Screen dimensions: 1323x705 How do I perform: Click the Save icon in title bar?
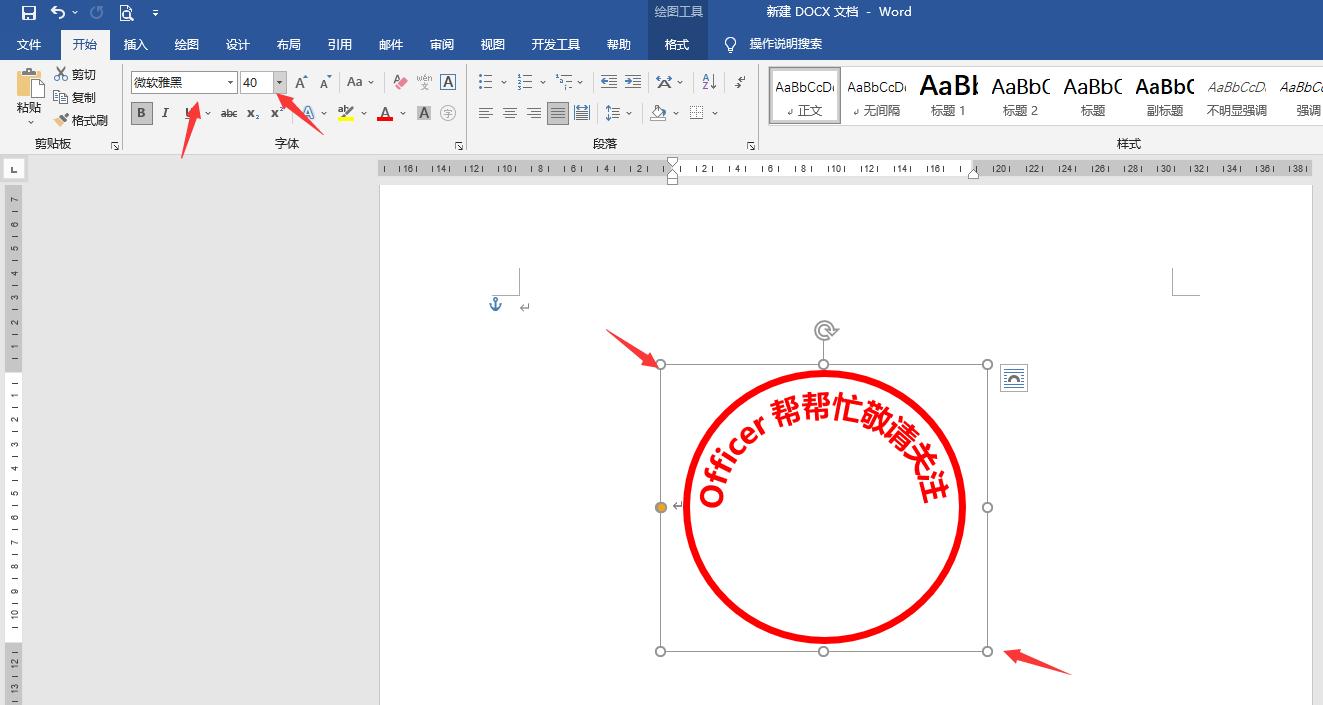click(x=28, y=13)
